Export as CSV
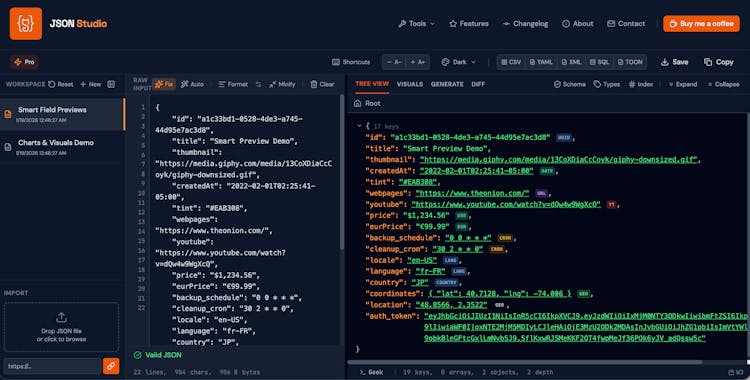 coord(511,62)
